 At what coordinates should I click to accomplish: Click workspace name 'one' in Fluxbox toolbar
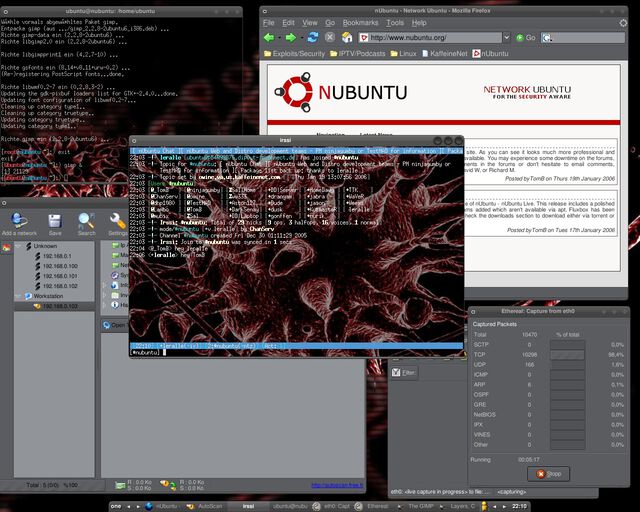(x=116, y=506)
